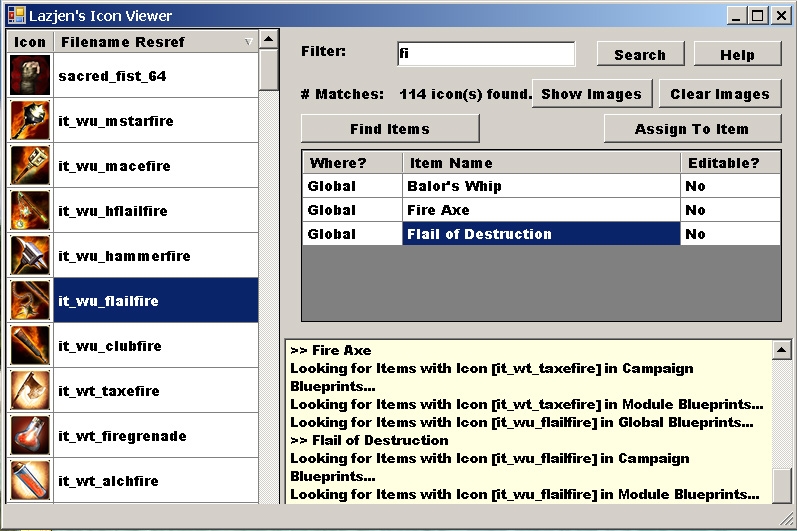Click the Find Items button
Viewport: 797px width, 531px height.
[390, 129]
